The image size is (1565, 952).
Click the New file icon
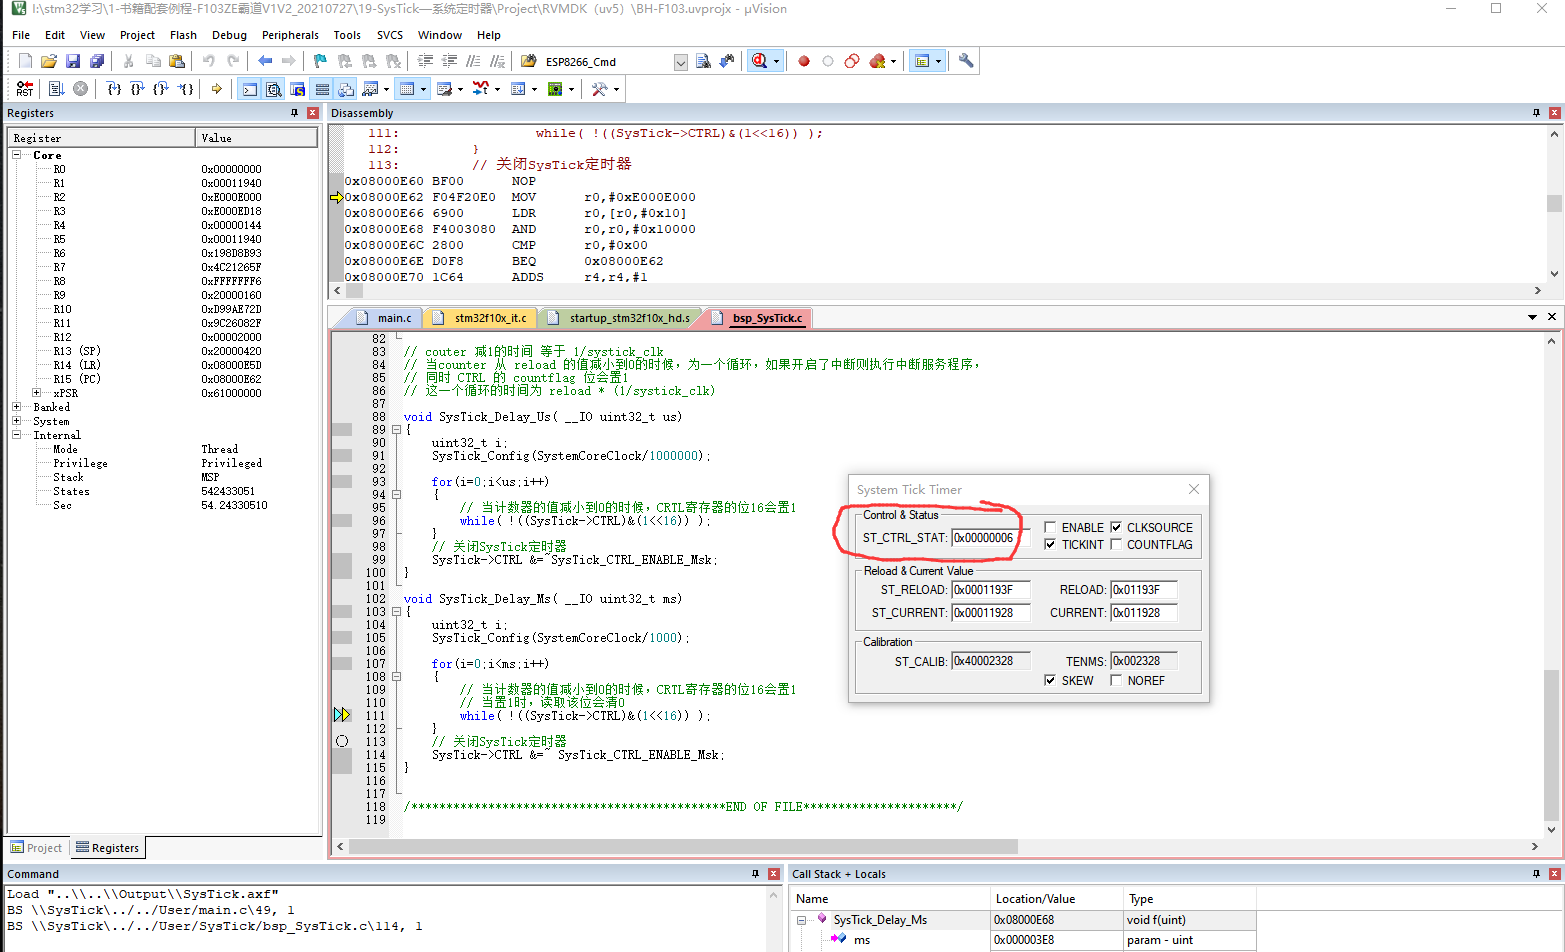25,61
